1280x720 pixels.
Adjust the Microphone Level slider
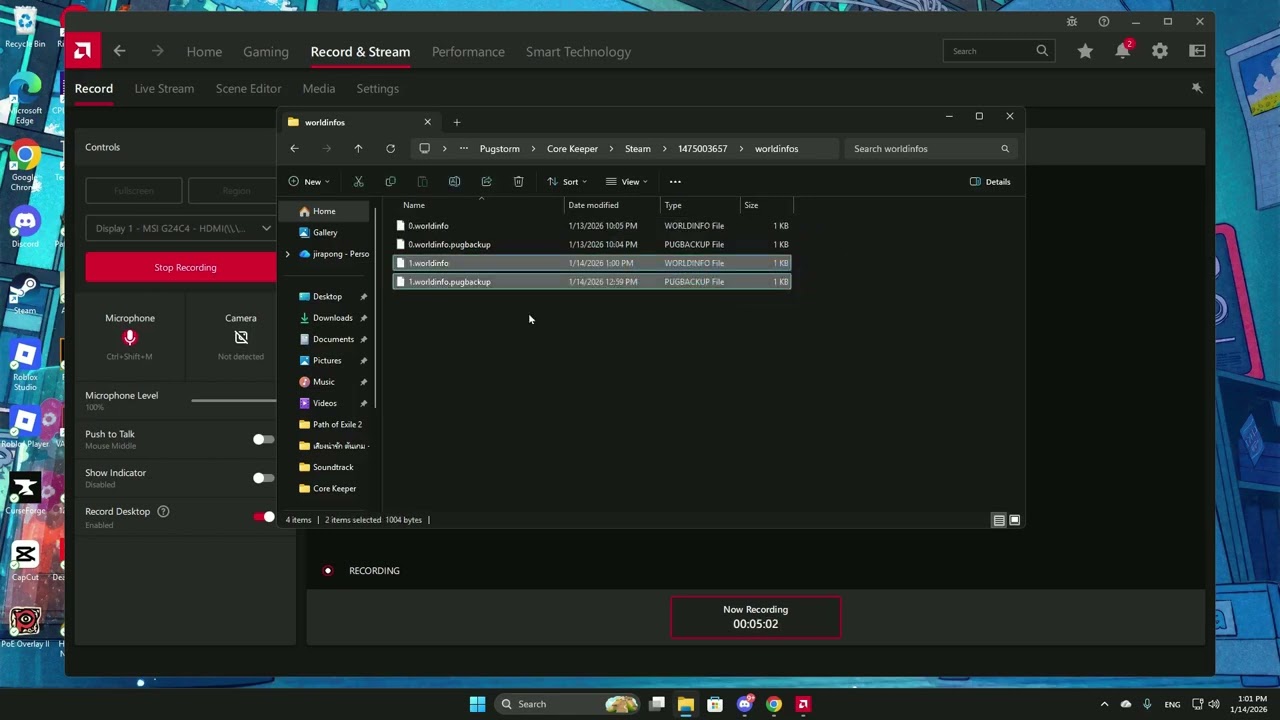[x=234, y=401]
